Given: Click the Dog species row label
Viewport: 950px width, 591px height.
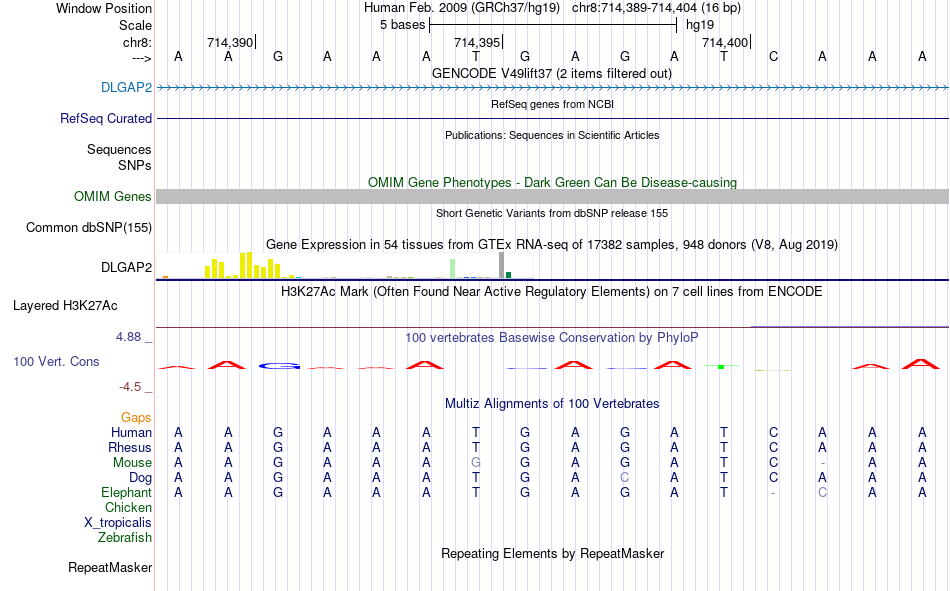Looking at the screenshot, I should coord(140,478).
